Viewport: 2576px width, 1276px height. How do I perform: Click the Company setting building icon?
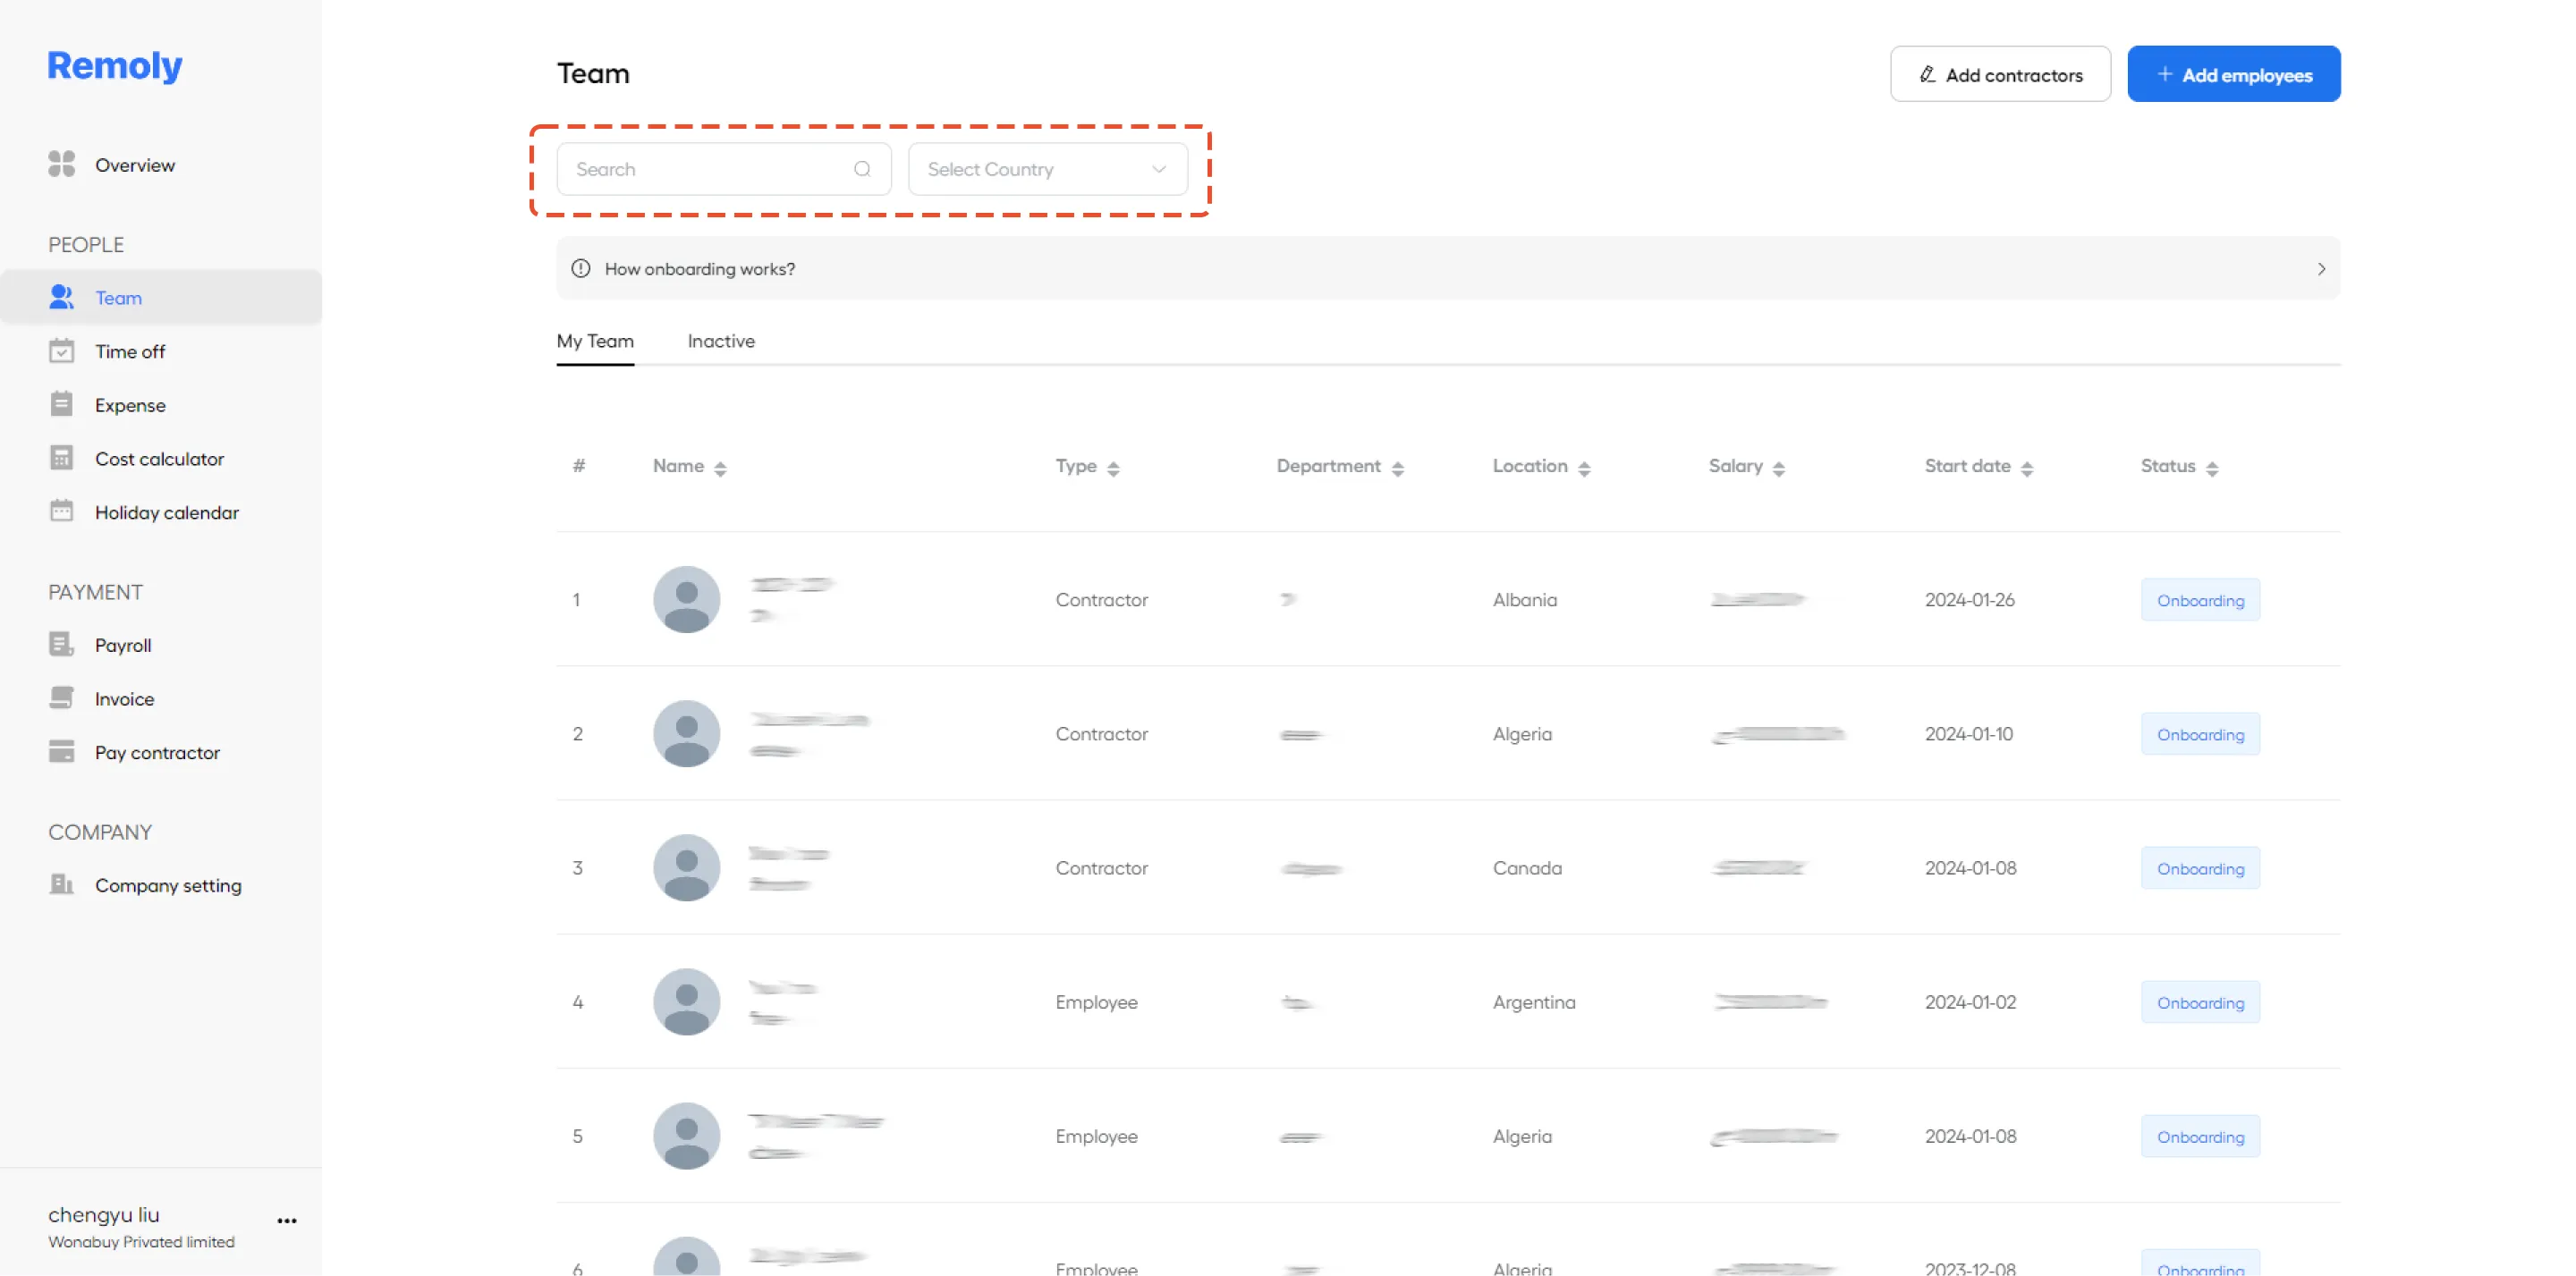[62, 884]
